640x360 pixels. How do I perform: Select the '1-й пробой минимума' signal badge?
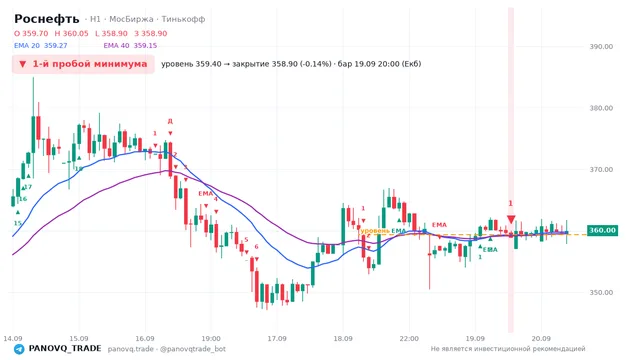(x=83, y=64)
